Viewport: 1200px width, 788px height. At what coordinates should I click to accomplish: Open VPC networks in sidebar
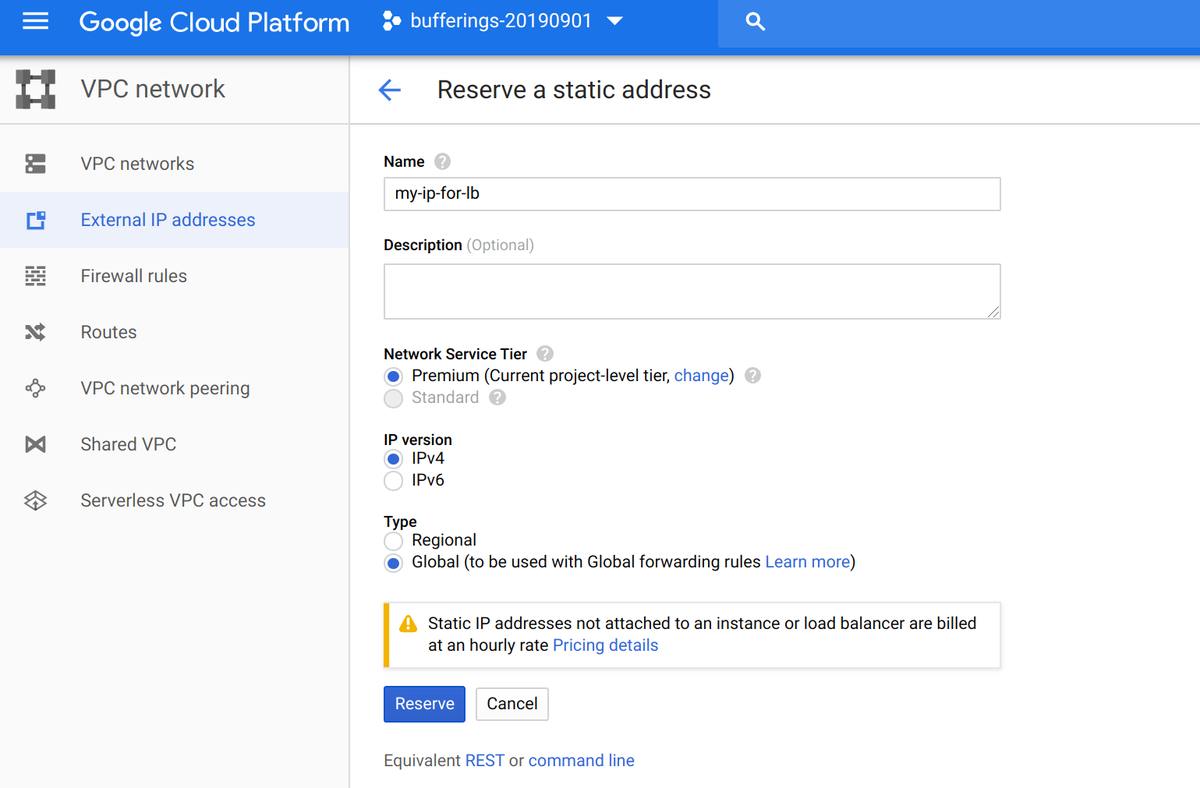tap(174, 164)
